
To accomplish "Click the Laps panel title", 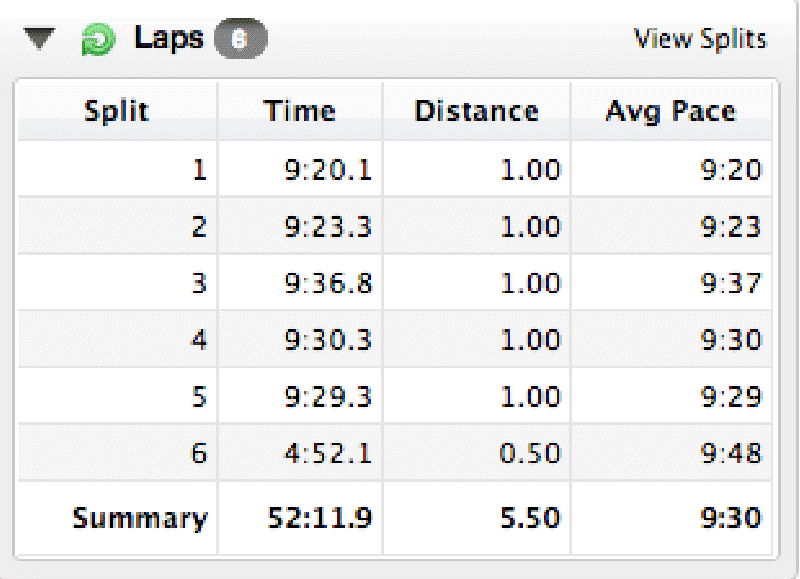I will coord(168,39).
